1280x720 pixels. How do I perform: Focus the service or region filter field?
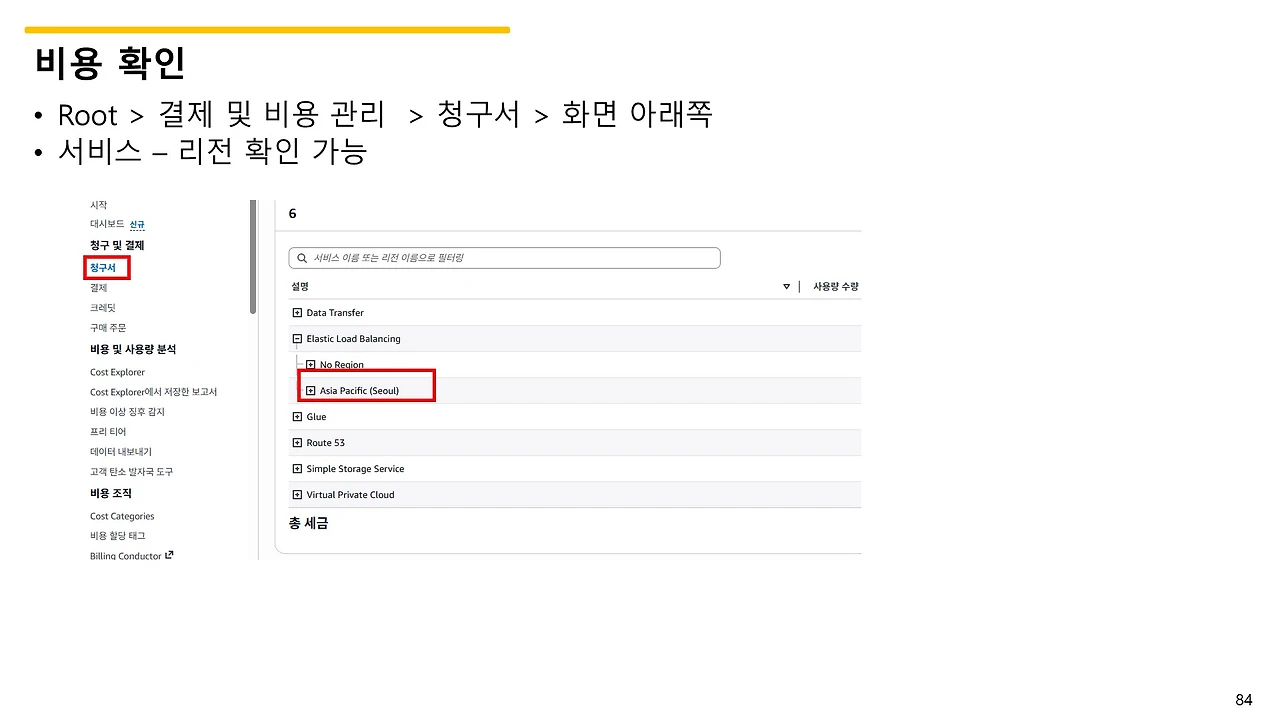click(x=504, y=258)
